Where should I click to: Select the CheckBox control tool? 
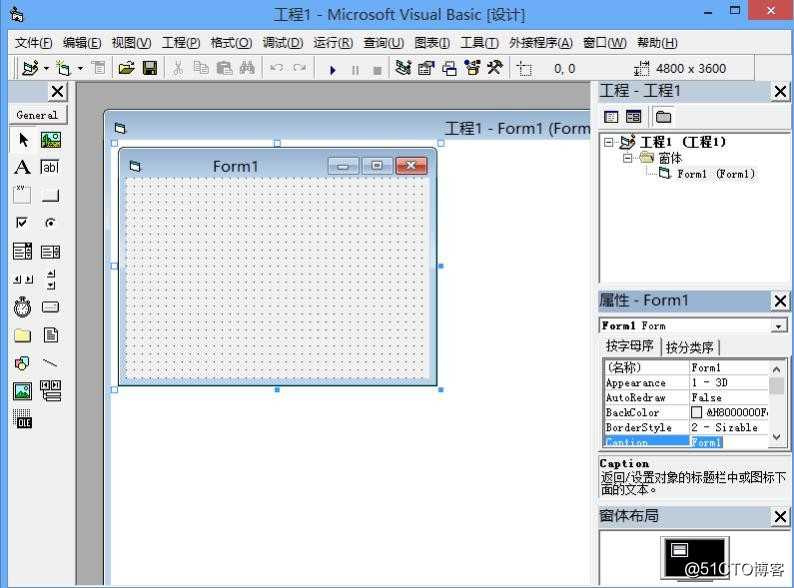click(x=23, y=223)
